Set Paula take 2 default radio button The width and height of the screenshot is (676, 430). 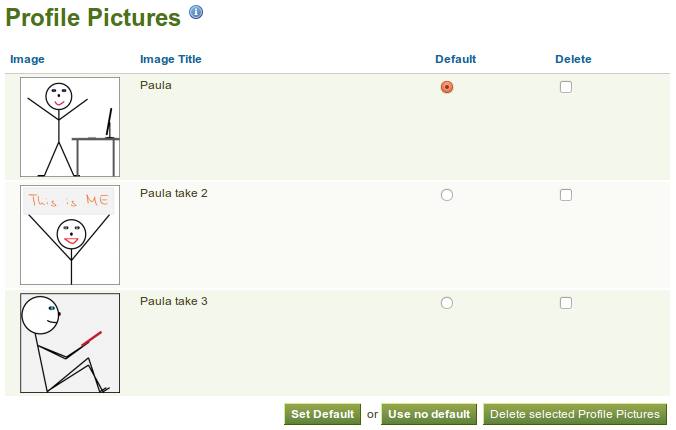click(x=447, y=195)
